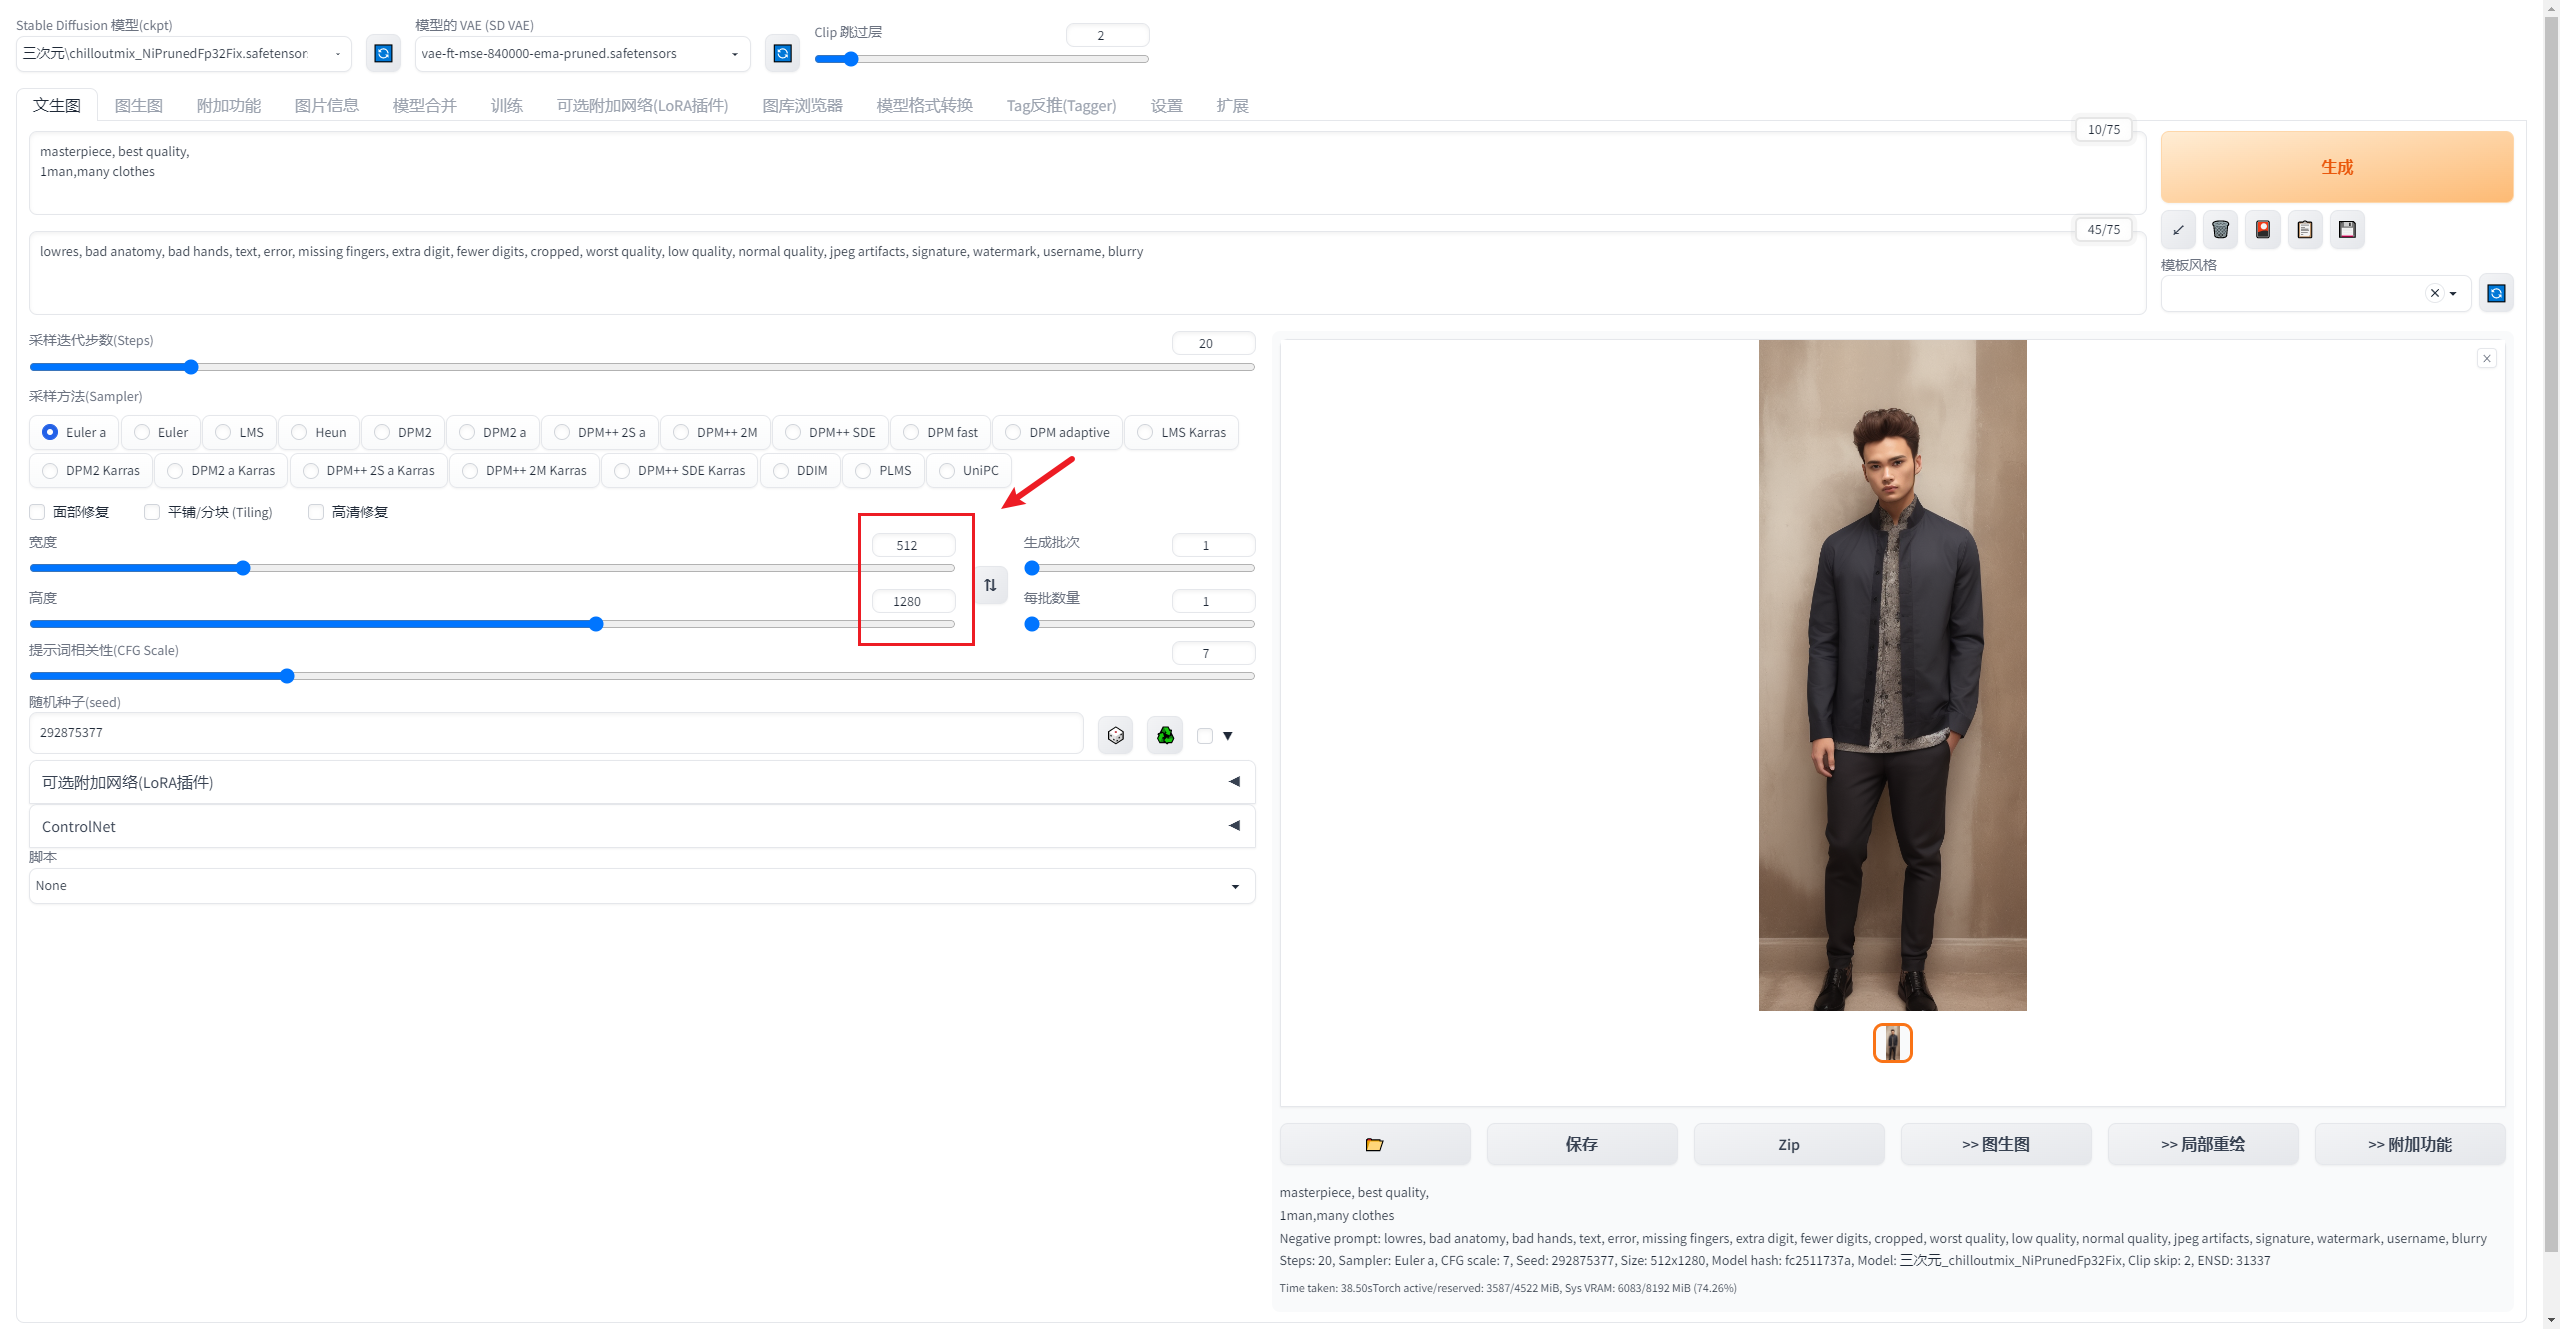Select the DPM++ 2M Karras sampler
2560x1329 pixels.
pyautogui.click(x=470, y=471)
